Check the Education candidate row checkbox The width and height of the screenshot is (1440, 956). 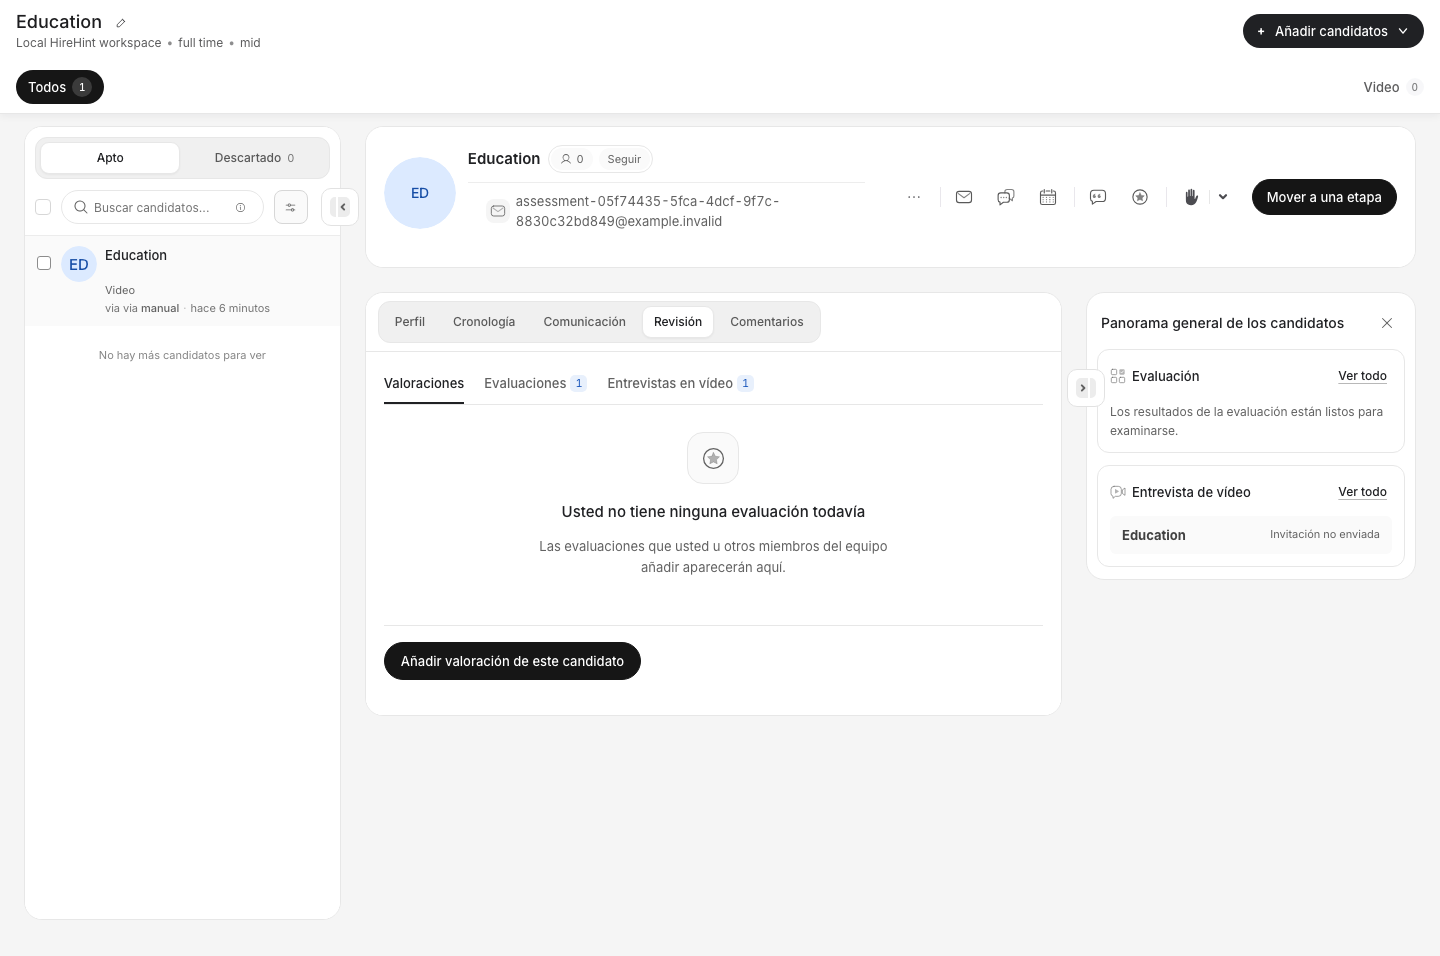[44, 263]
